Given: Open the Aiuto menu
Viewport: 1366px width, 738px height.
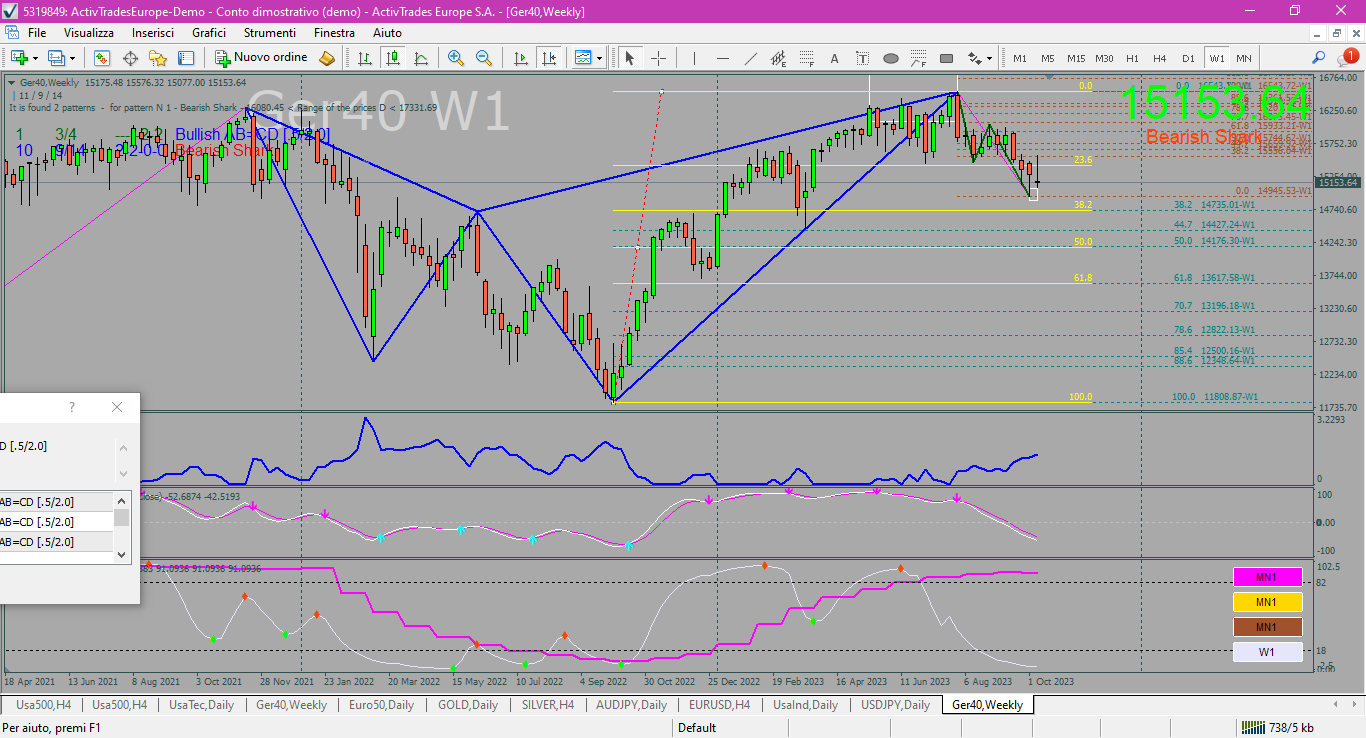Looking at the screenshot, I should click(x=387, y=33).
